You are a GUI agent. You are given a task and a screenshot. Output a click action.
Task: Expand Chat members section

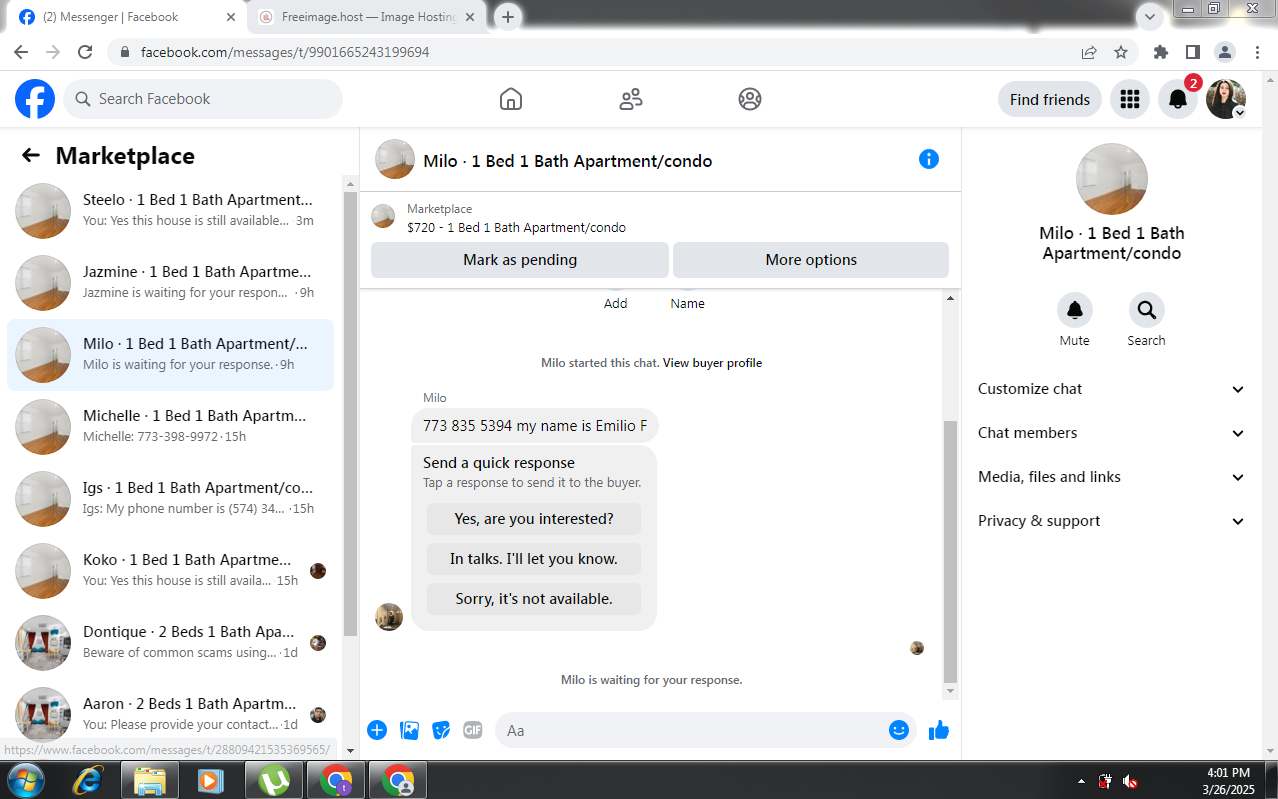click(x=1111, y=433)
